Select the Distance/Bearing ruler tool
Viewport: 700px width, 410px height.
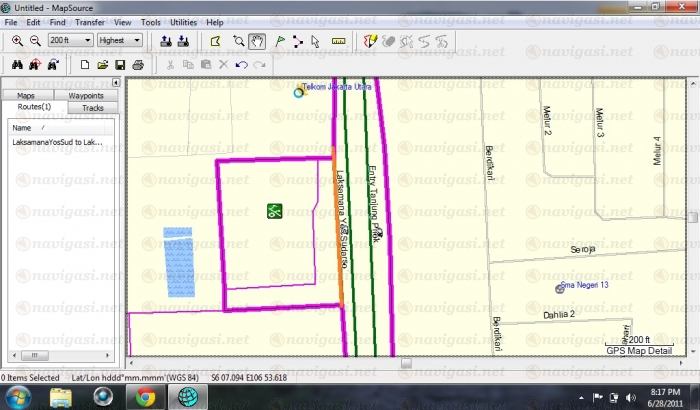click(x=337, y=41)
